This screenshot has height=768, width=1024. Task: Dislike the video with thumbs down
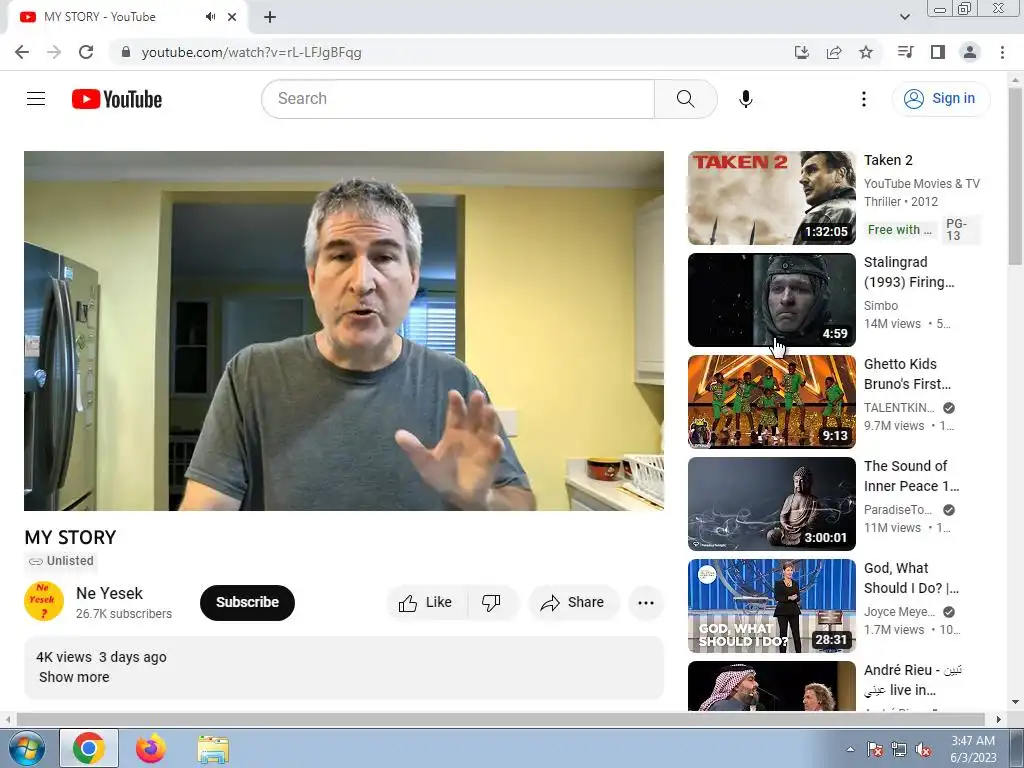coord(491,602)
